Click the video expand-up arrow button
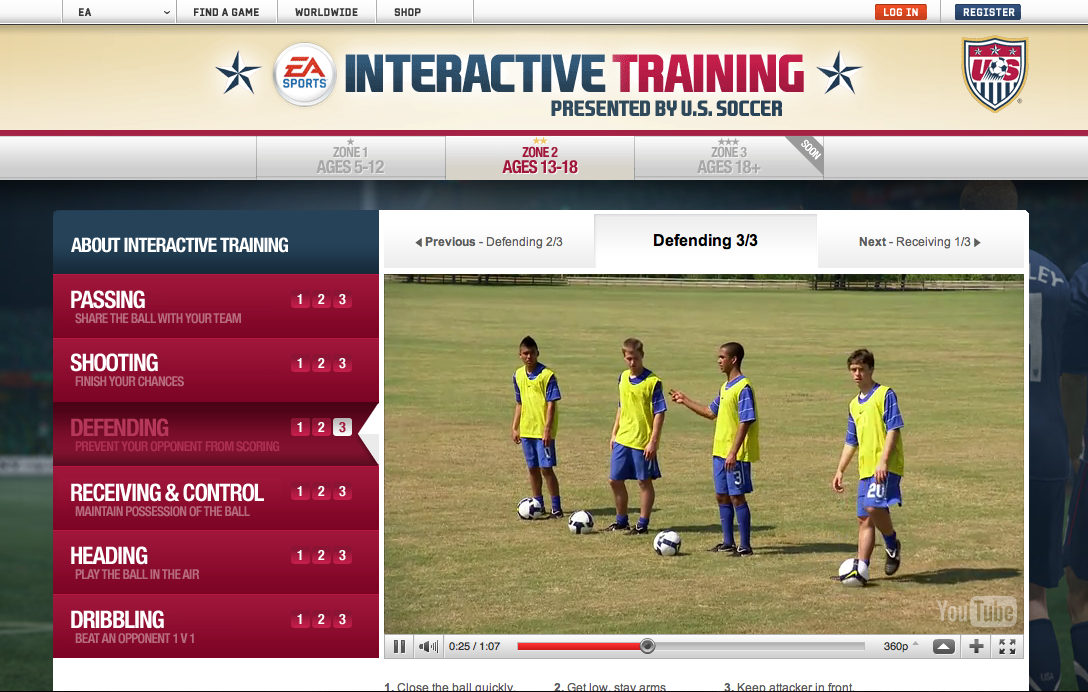 coord(943,646)
